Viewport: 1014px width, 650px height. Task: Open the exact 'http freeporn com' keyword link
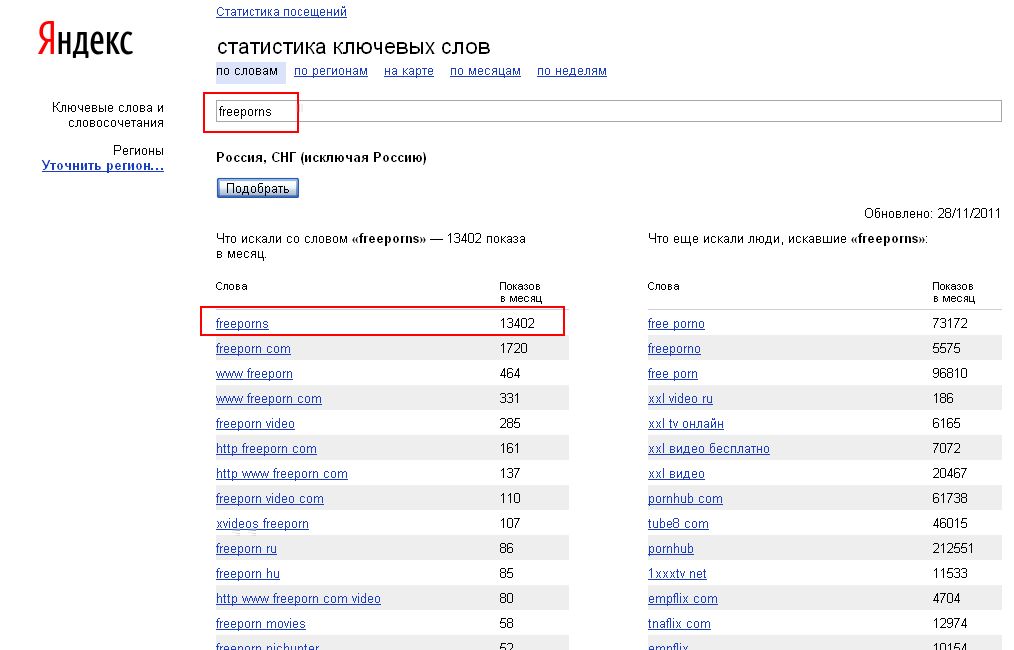point(266,449)
